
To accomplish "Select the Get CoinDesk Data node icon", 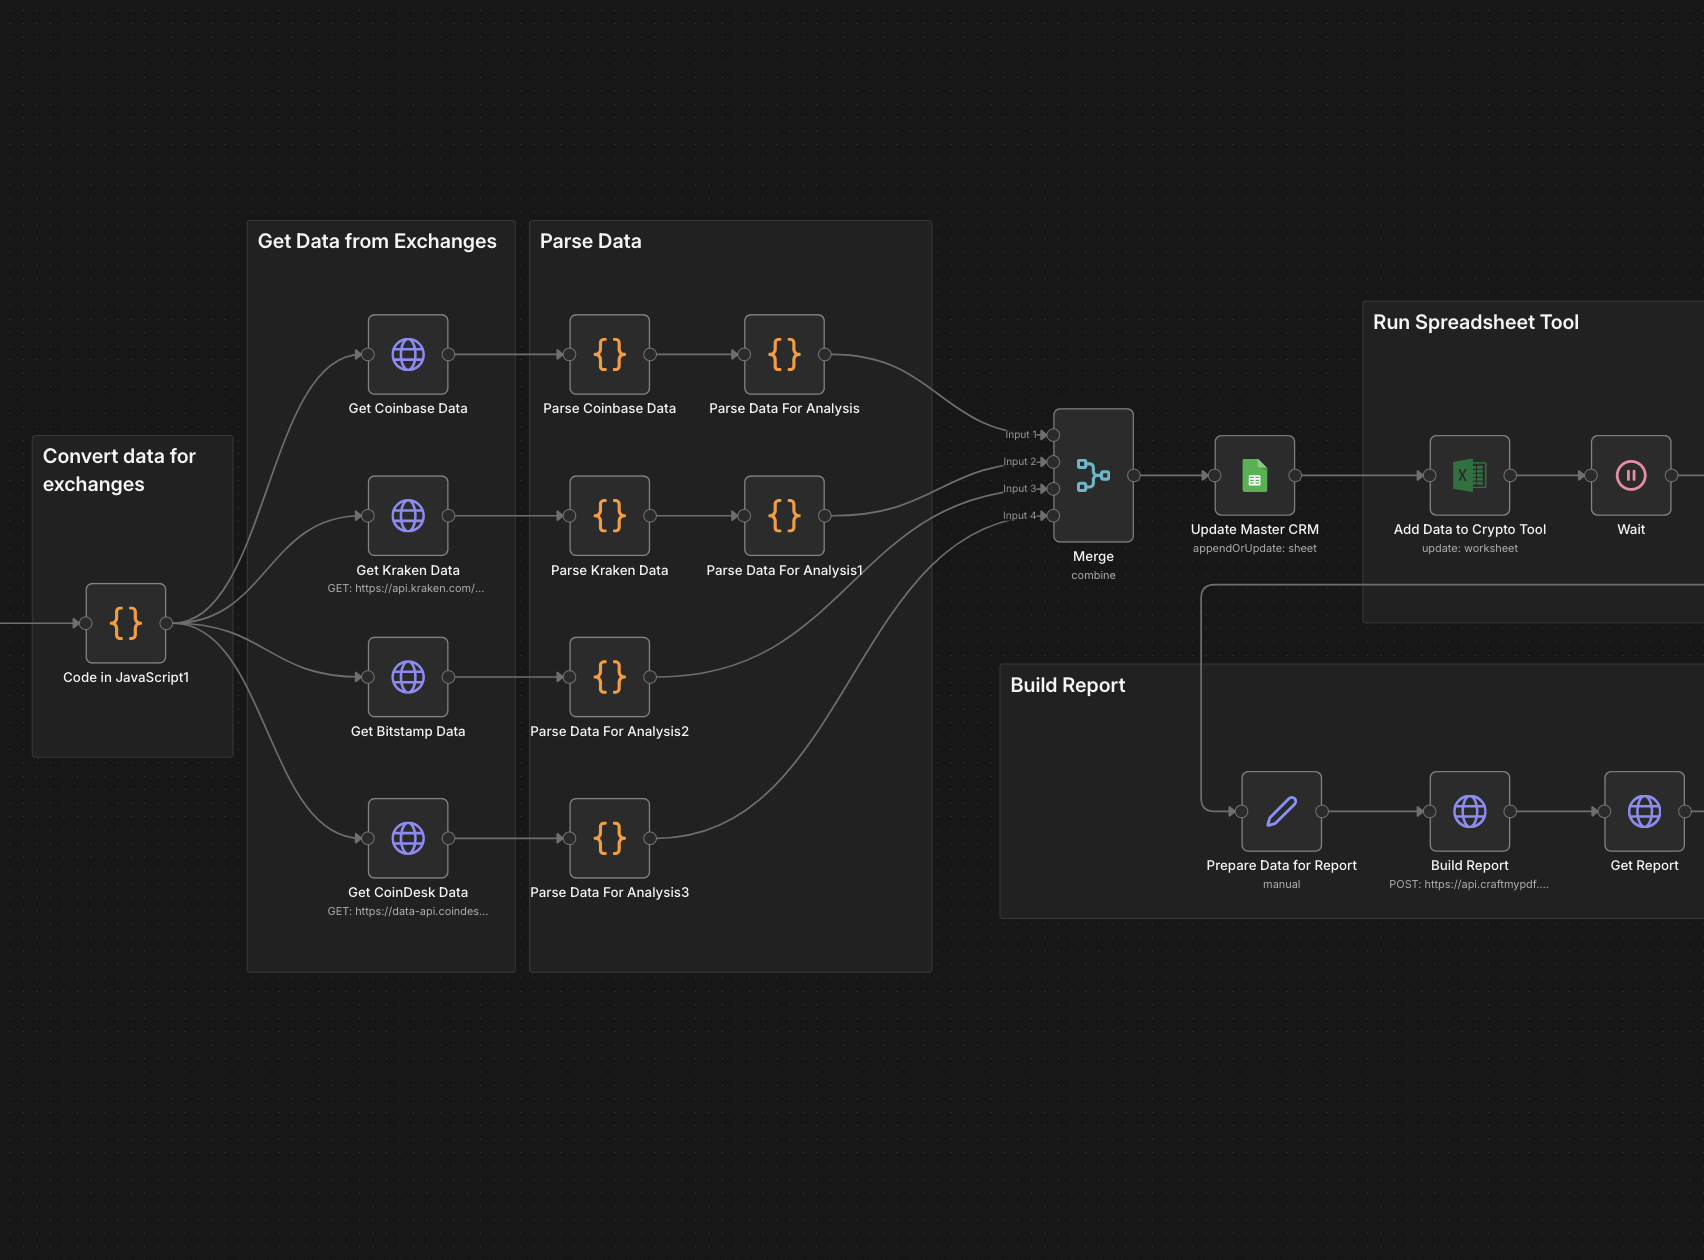I will point(408,839).
